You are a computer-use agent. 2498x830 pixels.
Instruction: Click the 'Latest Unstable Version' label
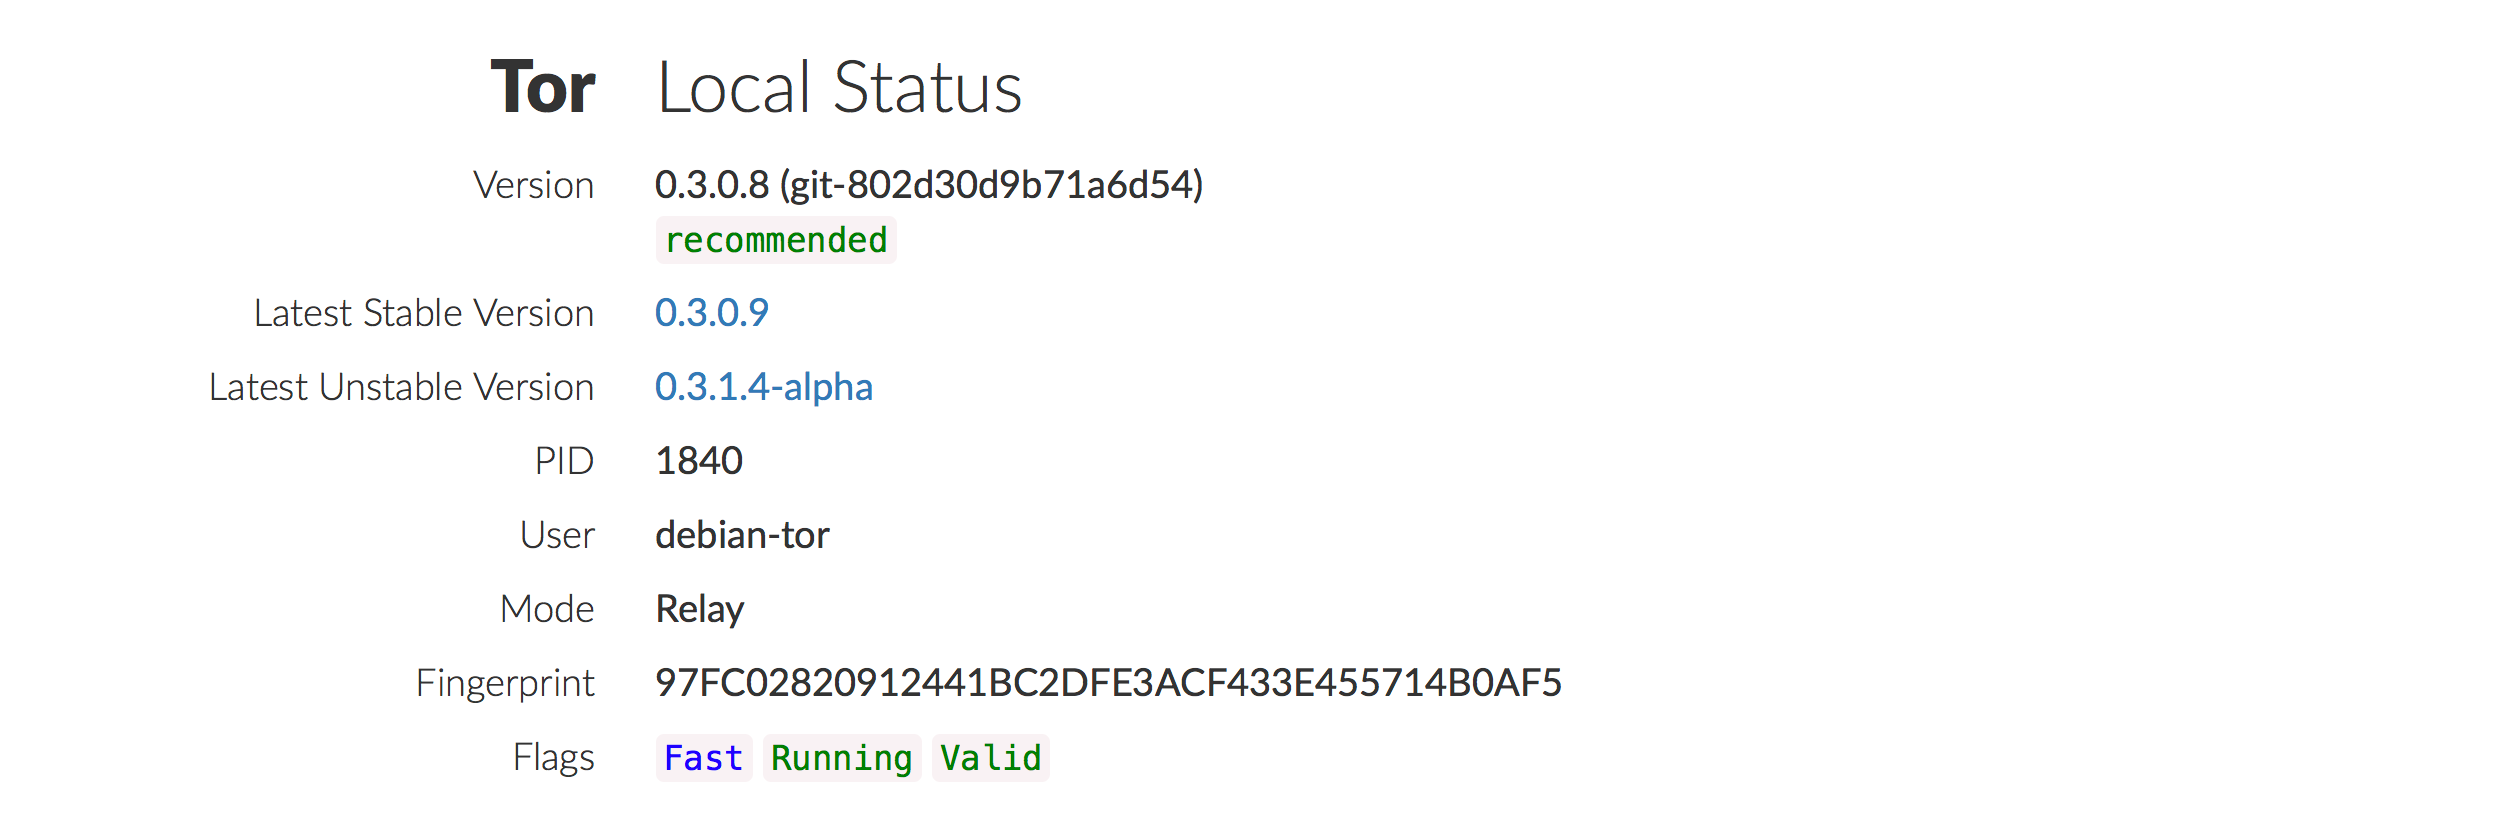pos(401,387)
